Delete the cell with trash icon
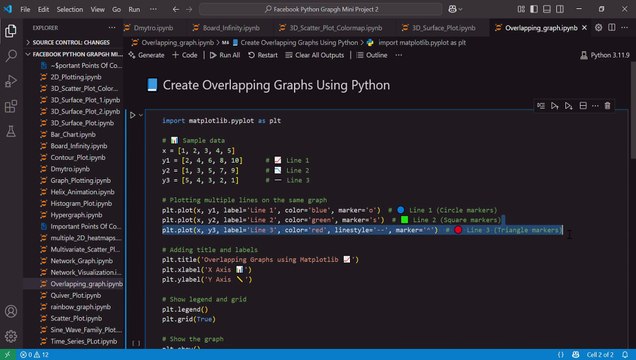636x360 pixels. pos(607,106)
